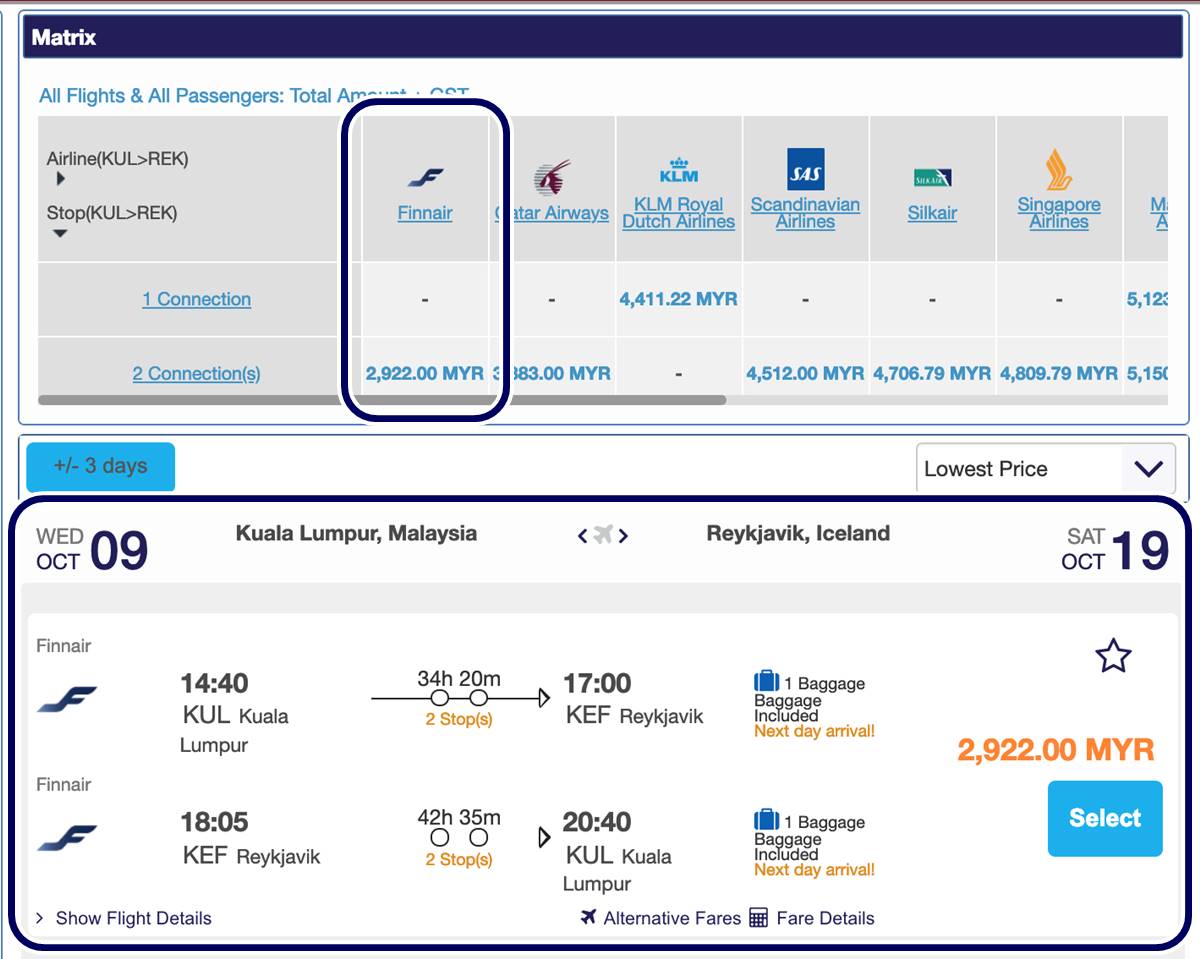Click the blue Select button

pyautogui.click(x=1105, y=818)
